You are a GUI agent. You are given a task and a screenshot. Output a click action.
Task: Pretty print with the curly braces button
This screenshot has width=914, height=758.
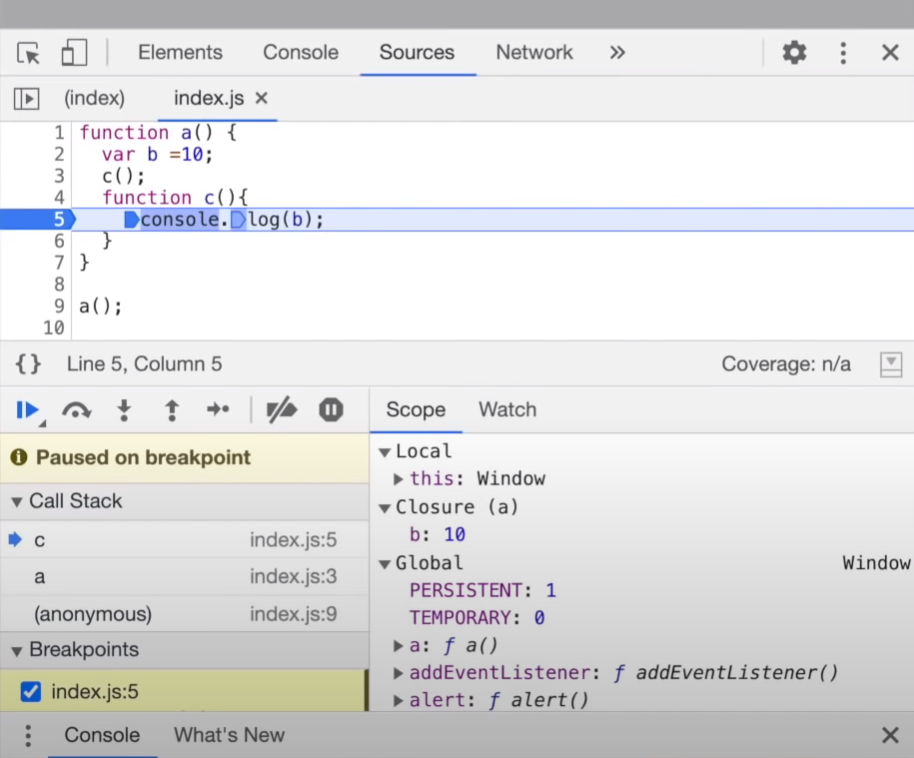tap(28, 364)
